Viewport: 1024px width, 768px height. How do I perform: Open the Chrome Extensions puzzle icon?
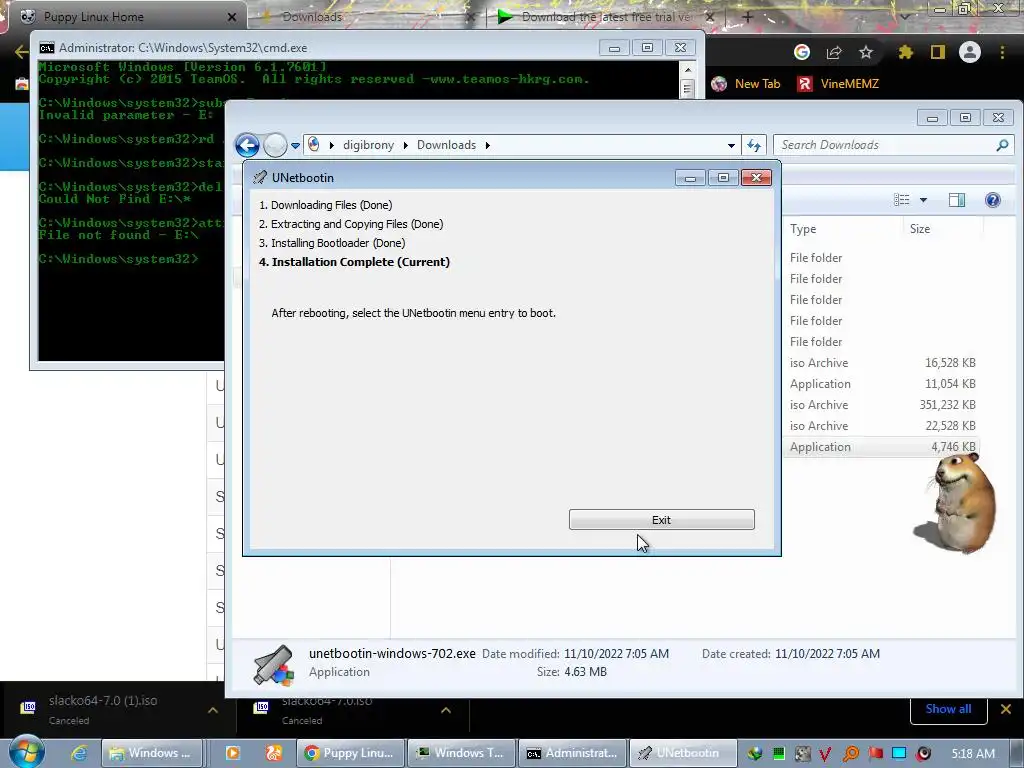point(906,52)
